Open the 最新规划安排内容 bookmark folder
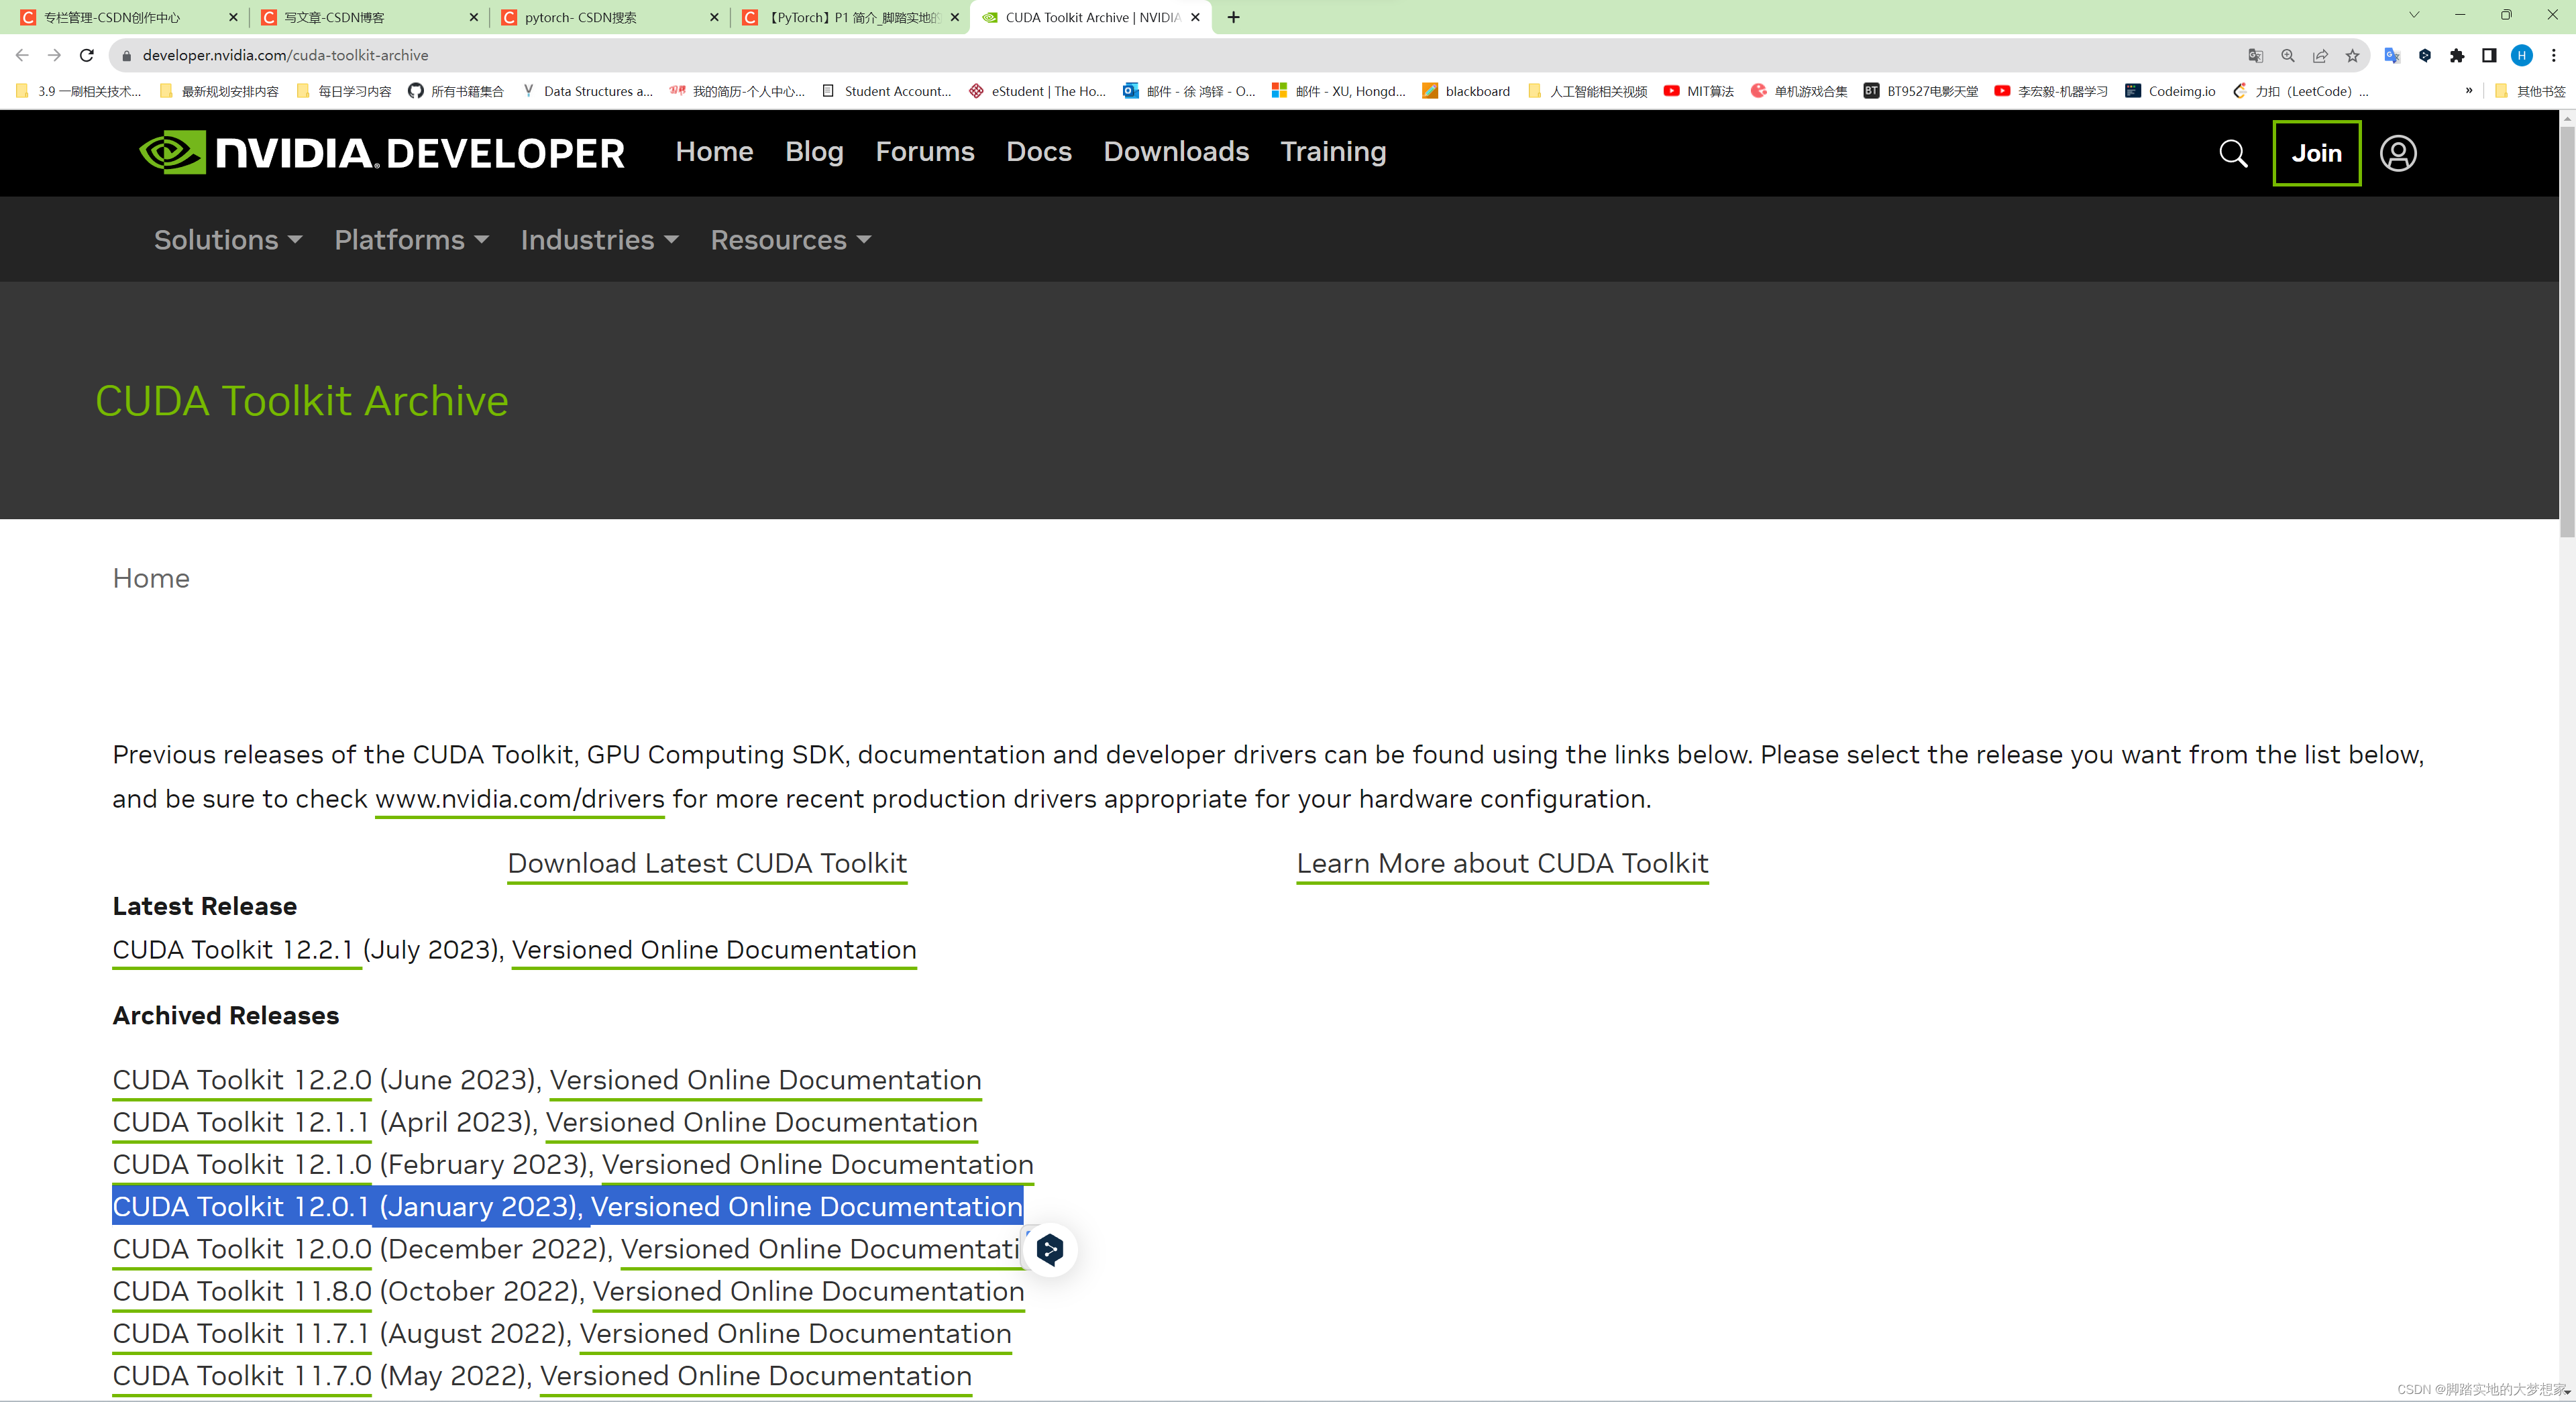This screenshot has height=1402, width=2576. (219, 91)
